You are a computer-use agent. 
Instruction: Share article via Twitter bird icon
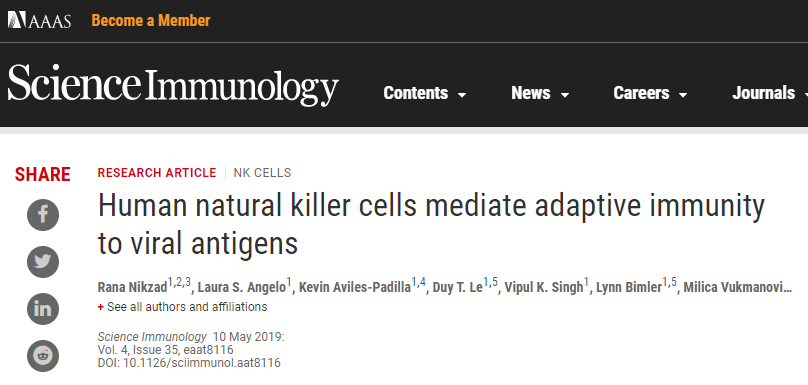coord(43,262)
